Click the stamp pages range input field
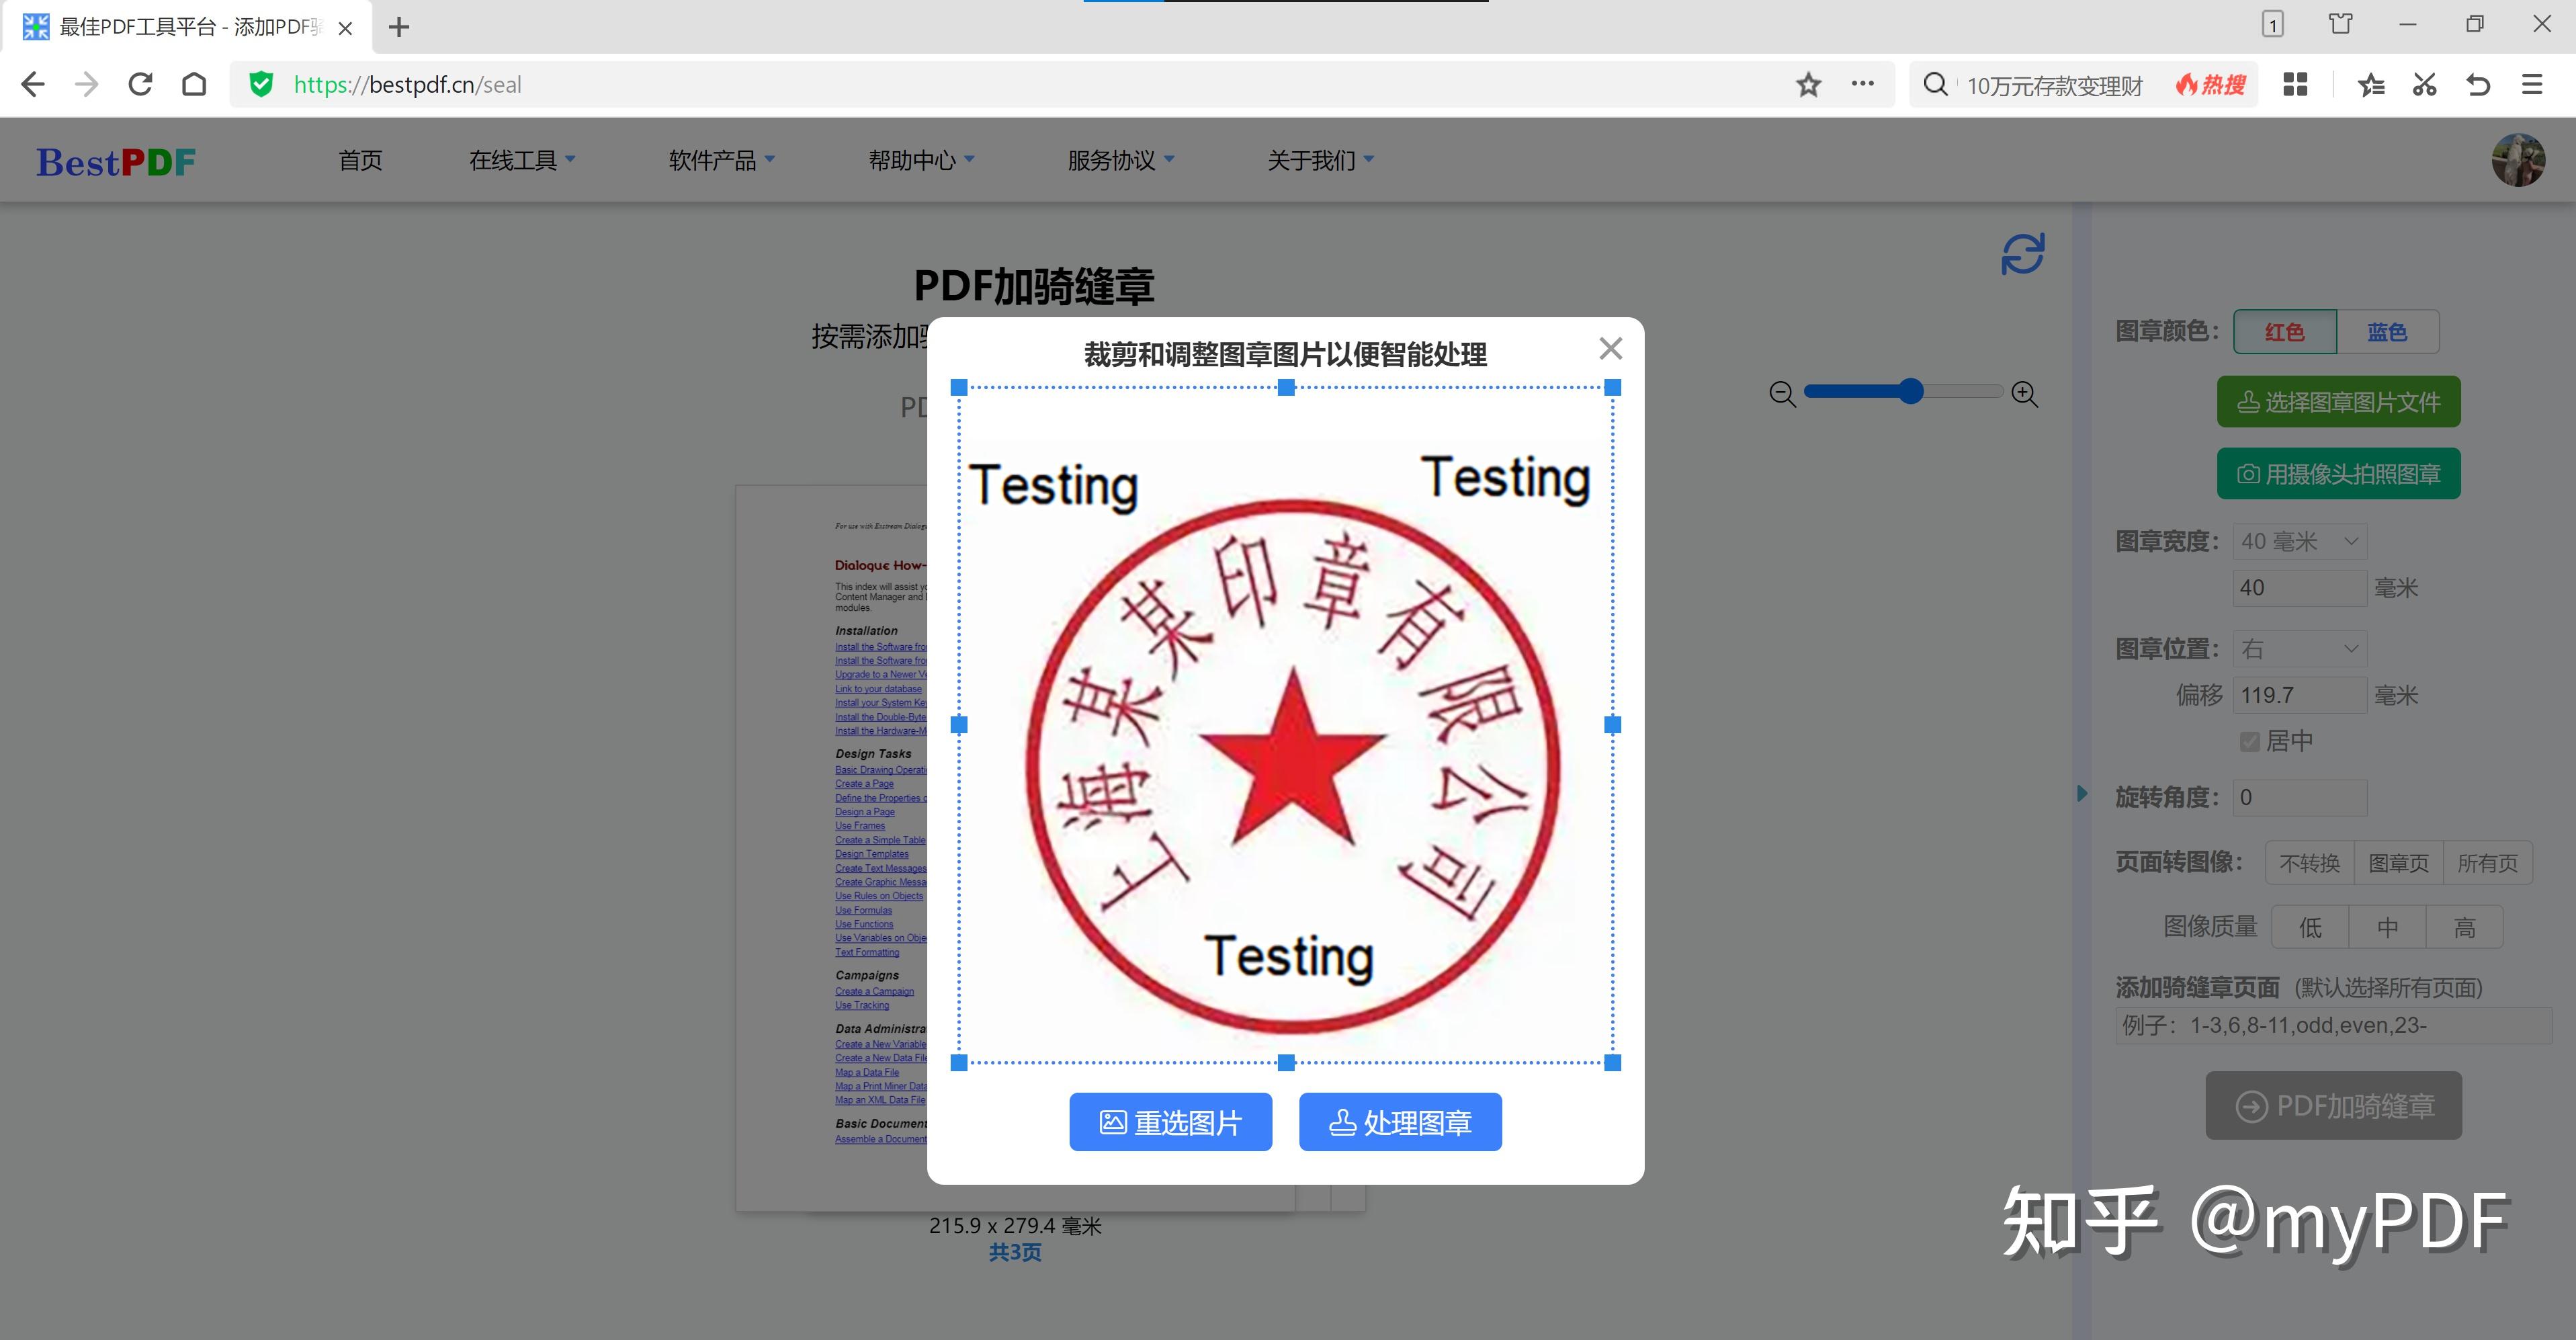Screen dimensions: 2576x1340 (2333, 1026)
